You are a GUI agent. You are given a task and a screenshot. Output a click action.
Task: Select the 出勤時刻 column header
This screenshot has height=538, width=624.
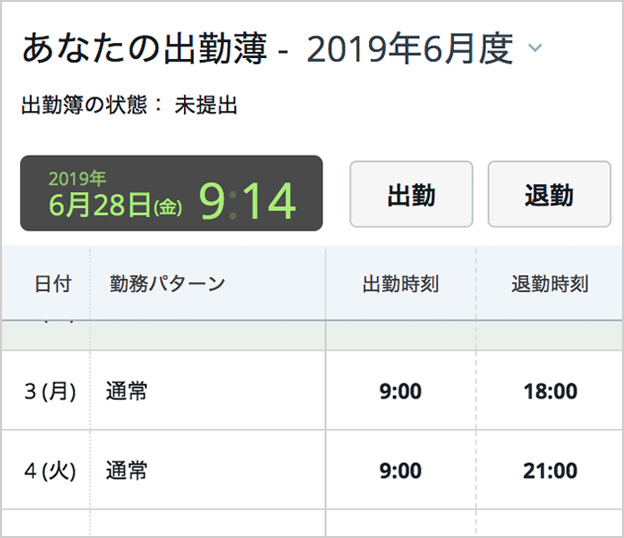(x=400, y=284)
